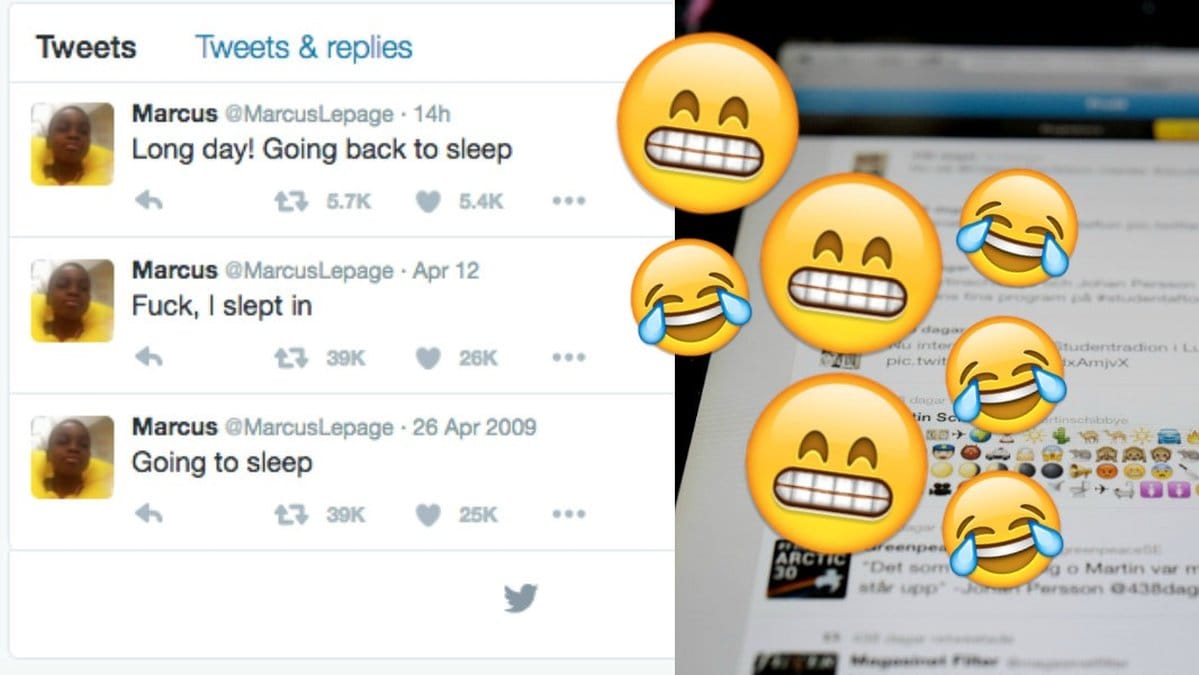
Task: Switch to the Tweets & replies tab
Action: pyautogui.click(x=304, y=47)
